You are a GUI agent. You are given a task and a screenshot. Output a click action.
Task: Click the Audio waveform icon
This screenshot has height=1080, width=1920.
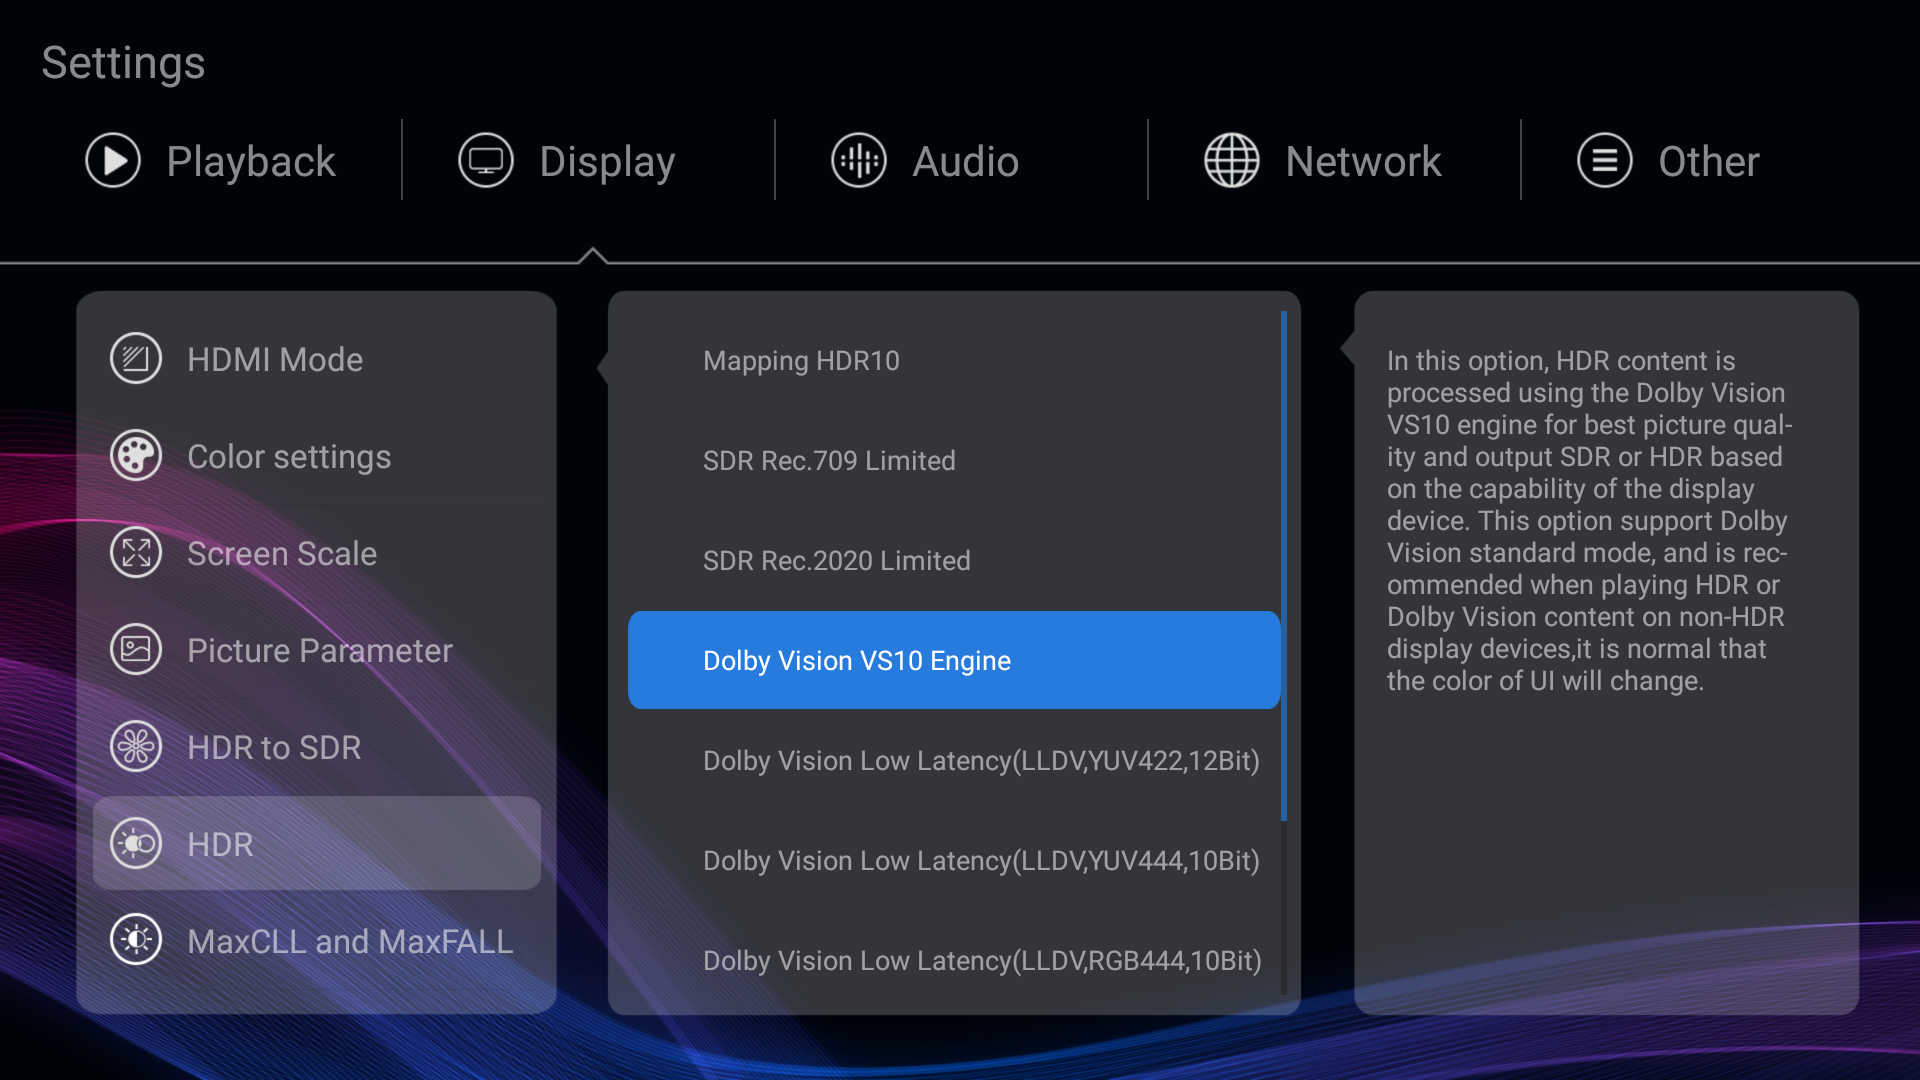point(859,160)
